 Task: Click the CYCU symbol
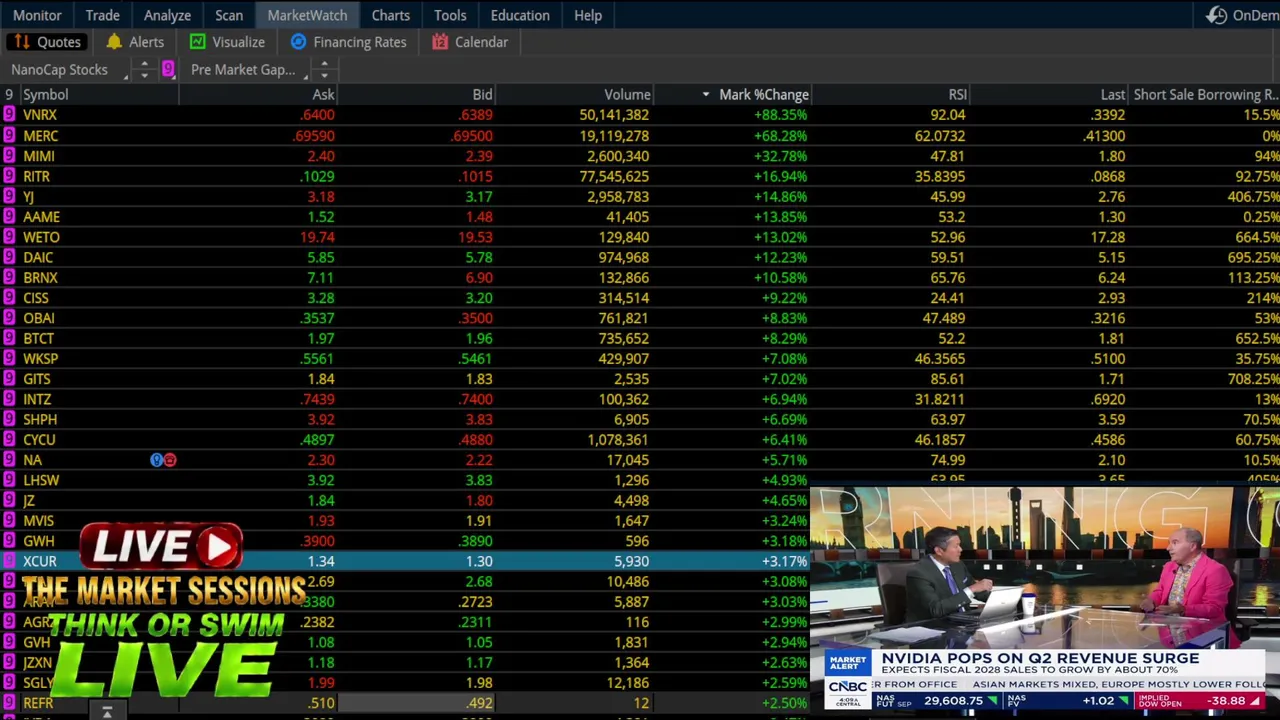tap(39, 439)
